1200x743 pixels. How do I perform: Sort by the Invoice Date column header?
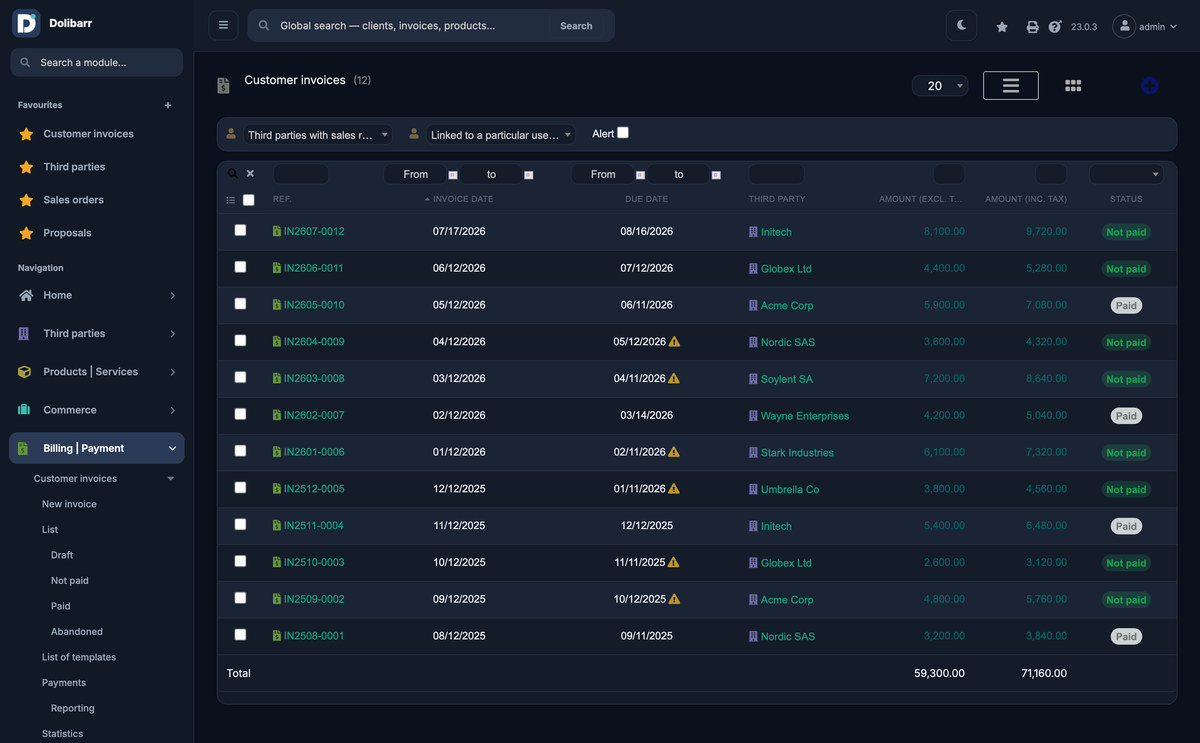(x=463, y=199)
